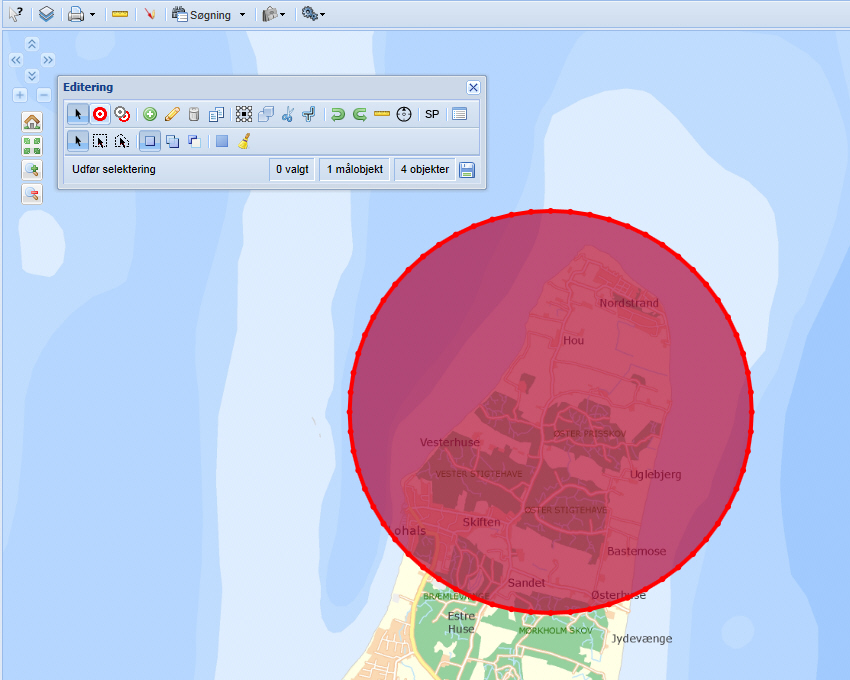Viewport: 850px width, 680px height.
Task: Click the checkered vertex handles icon
Action: pos(244,114)
